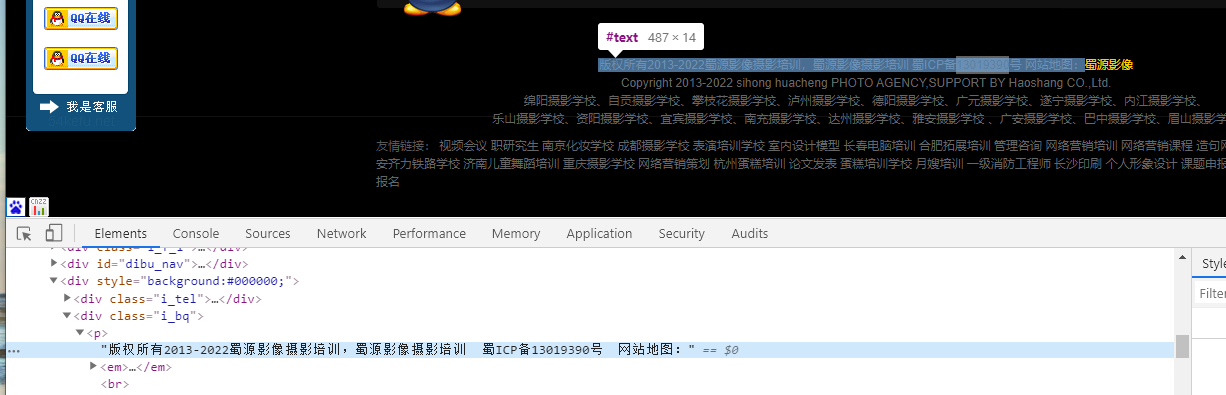Click the 长春电脑培训 link
Viewport: 1226px width, 395px height.
pos(879,146)
